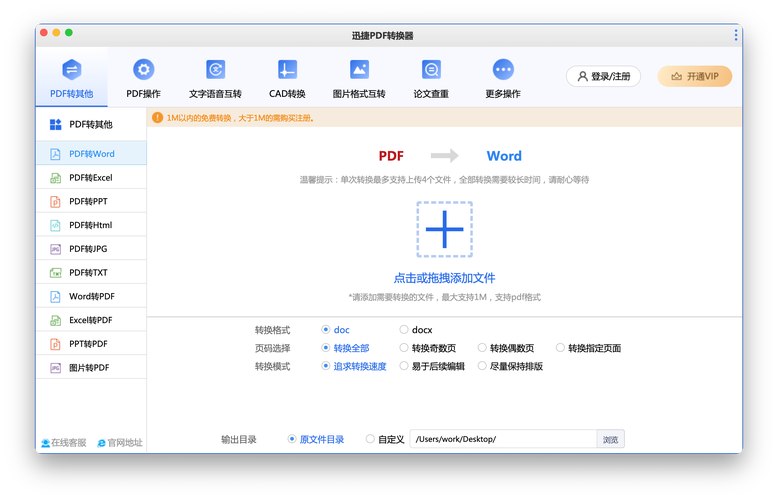This screenshot has width=778, height=500.
Task: Click the 登录/注册 button
Action: pyautogui.click(x=603, y=76)
